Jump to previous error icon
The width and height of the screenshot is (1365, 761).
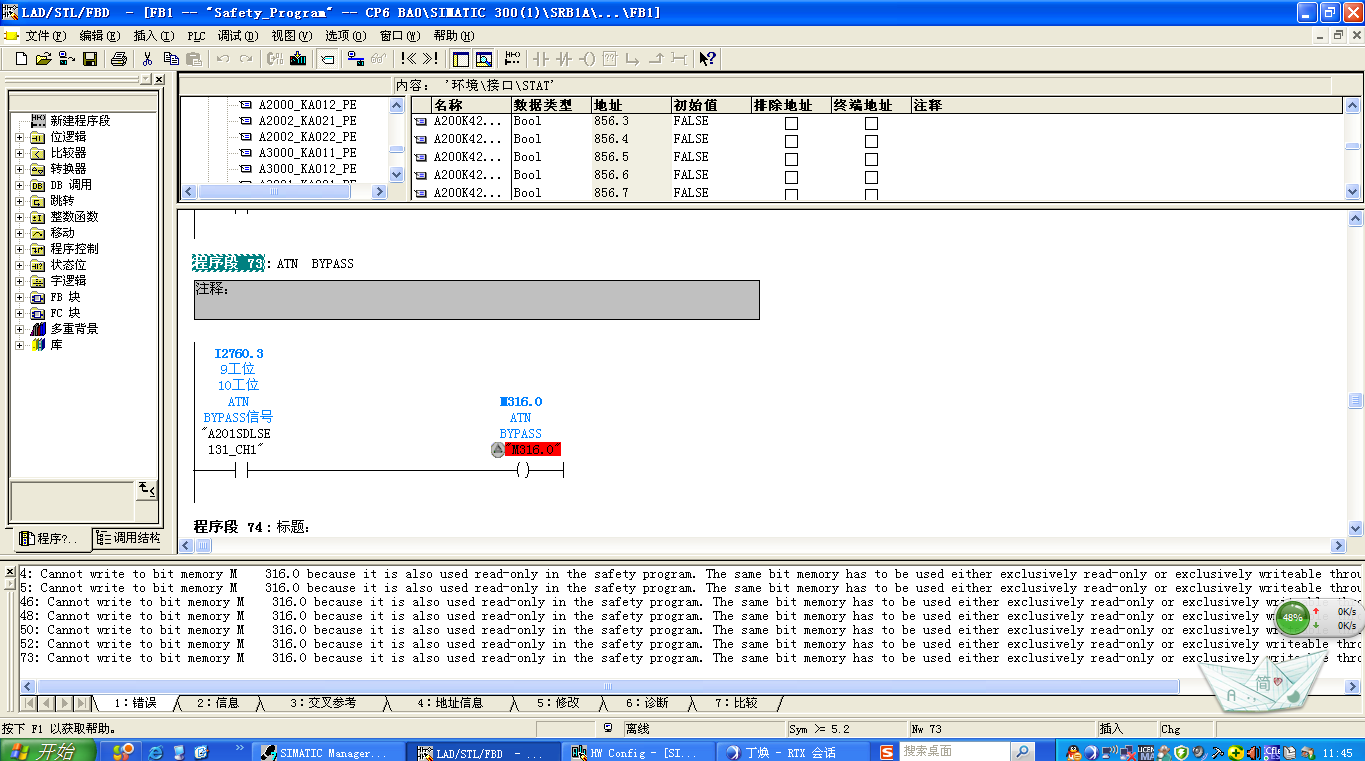click(x=408, y=59)
